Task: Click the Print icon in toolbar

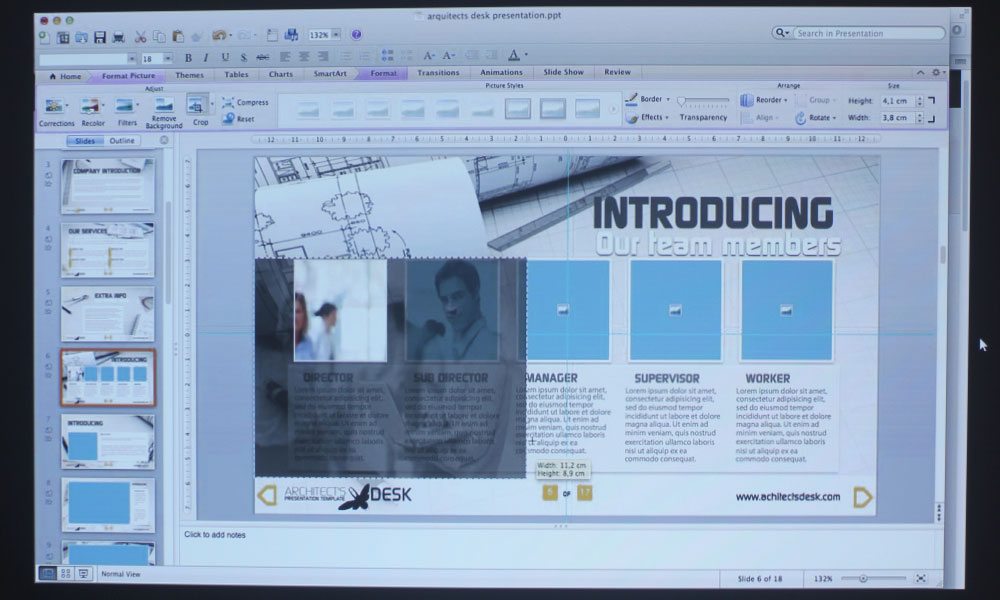Action: (x=118, y=37)
